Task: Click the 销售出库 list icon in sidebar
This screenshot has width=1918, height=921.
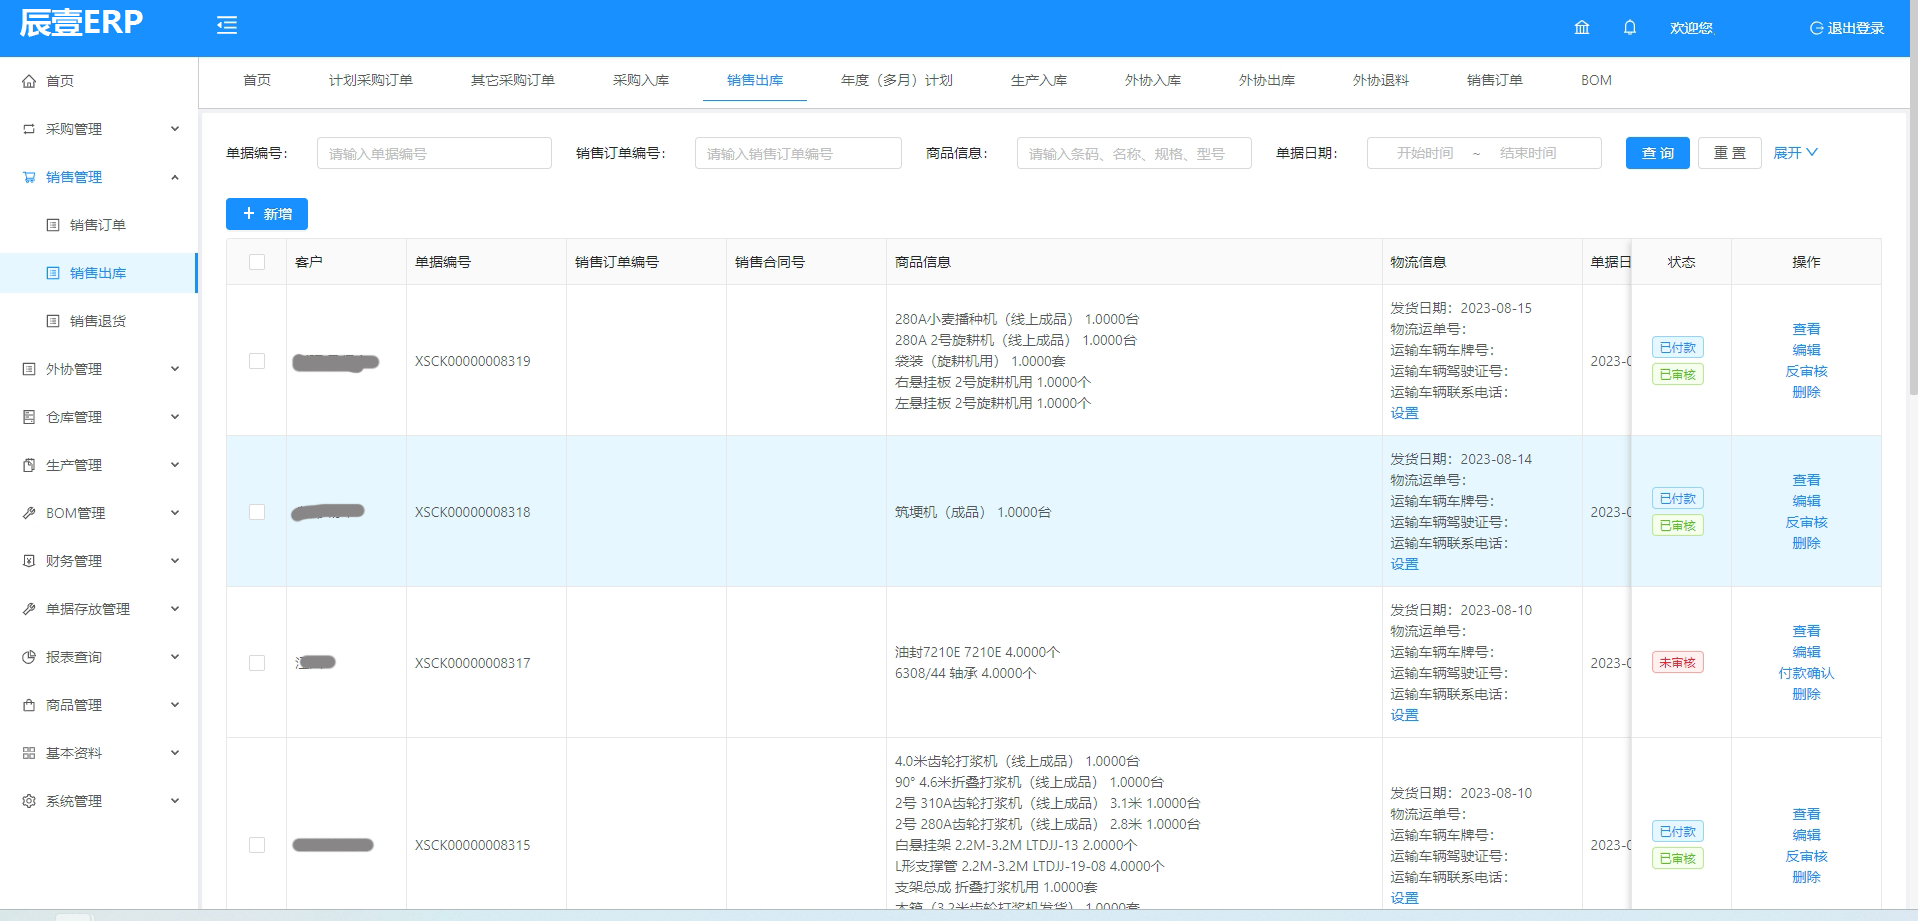Action: (53, 273)
